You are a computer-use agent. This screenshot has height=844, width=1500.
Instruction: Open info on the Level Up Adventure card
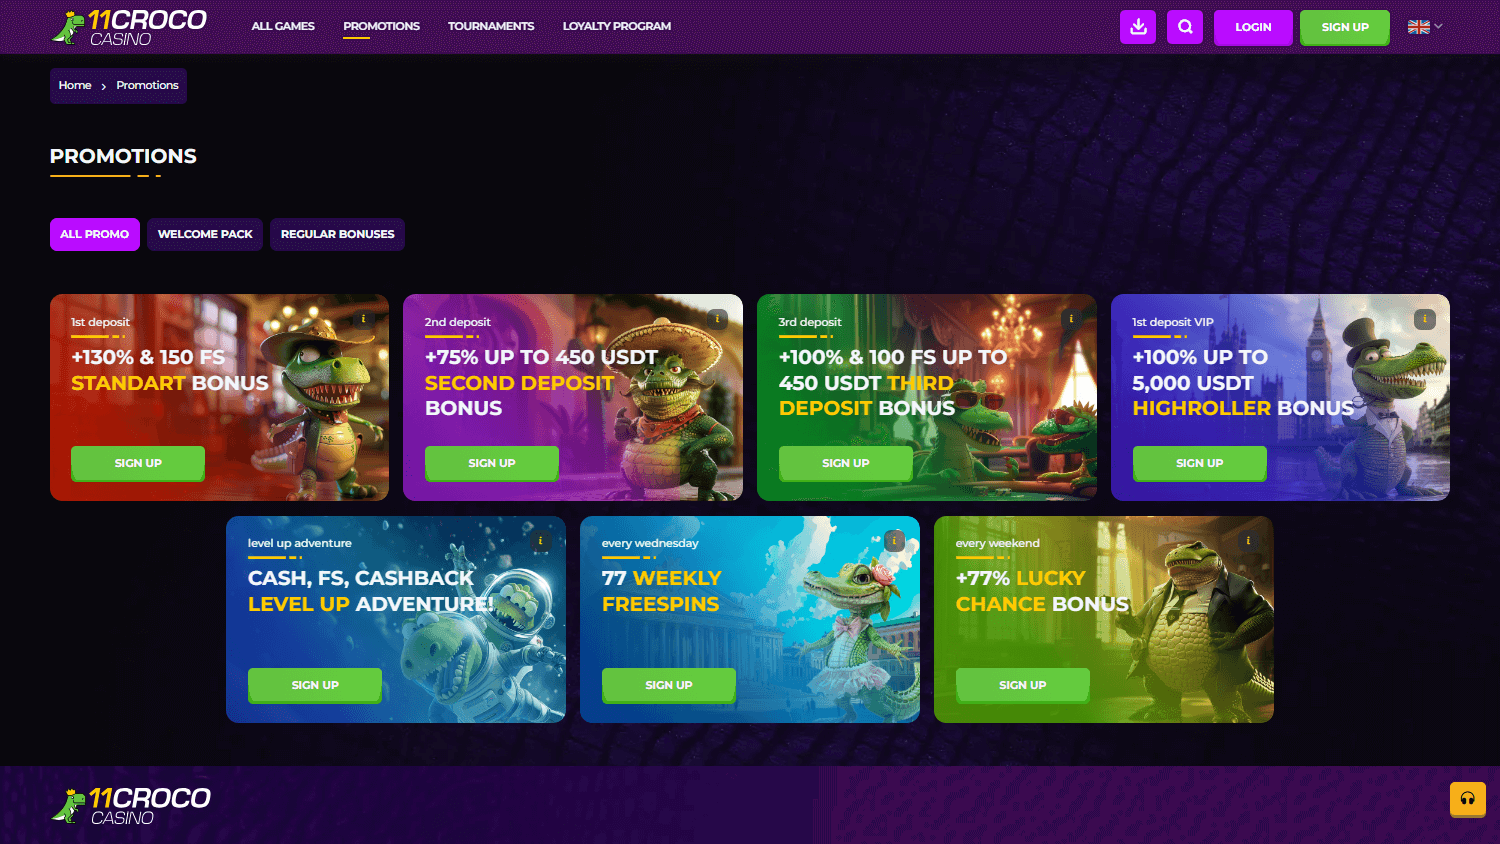(x=540, y=540)
